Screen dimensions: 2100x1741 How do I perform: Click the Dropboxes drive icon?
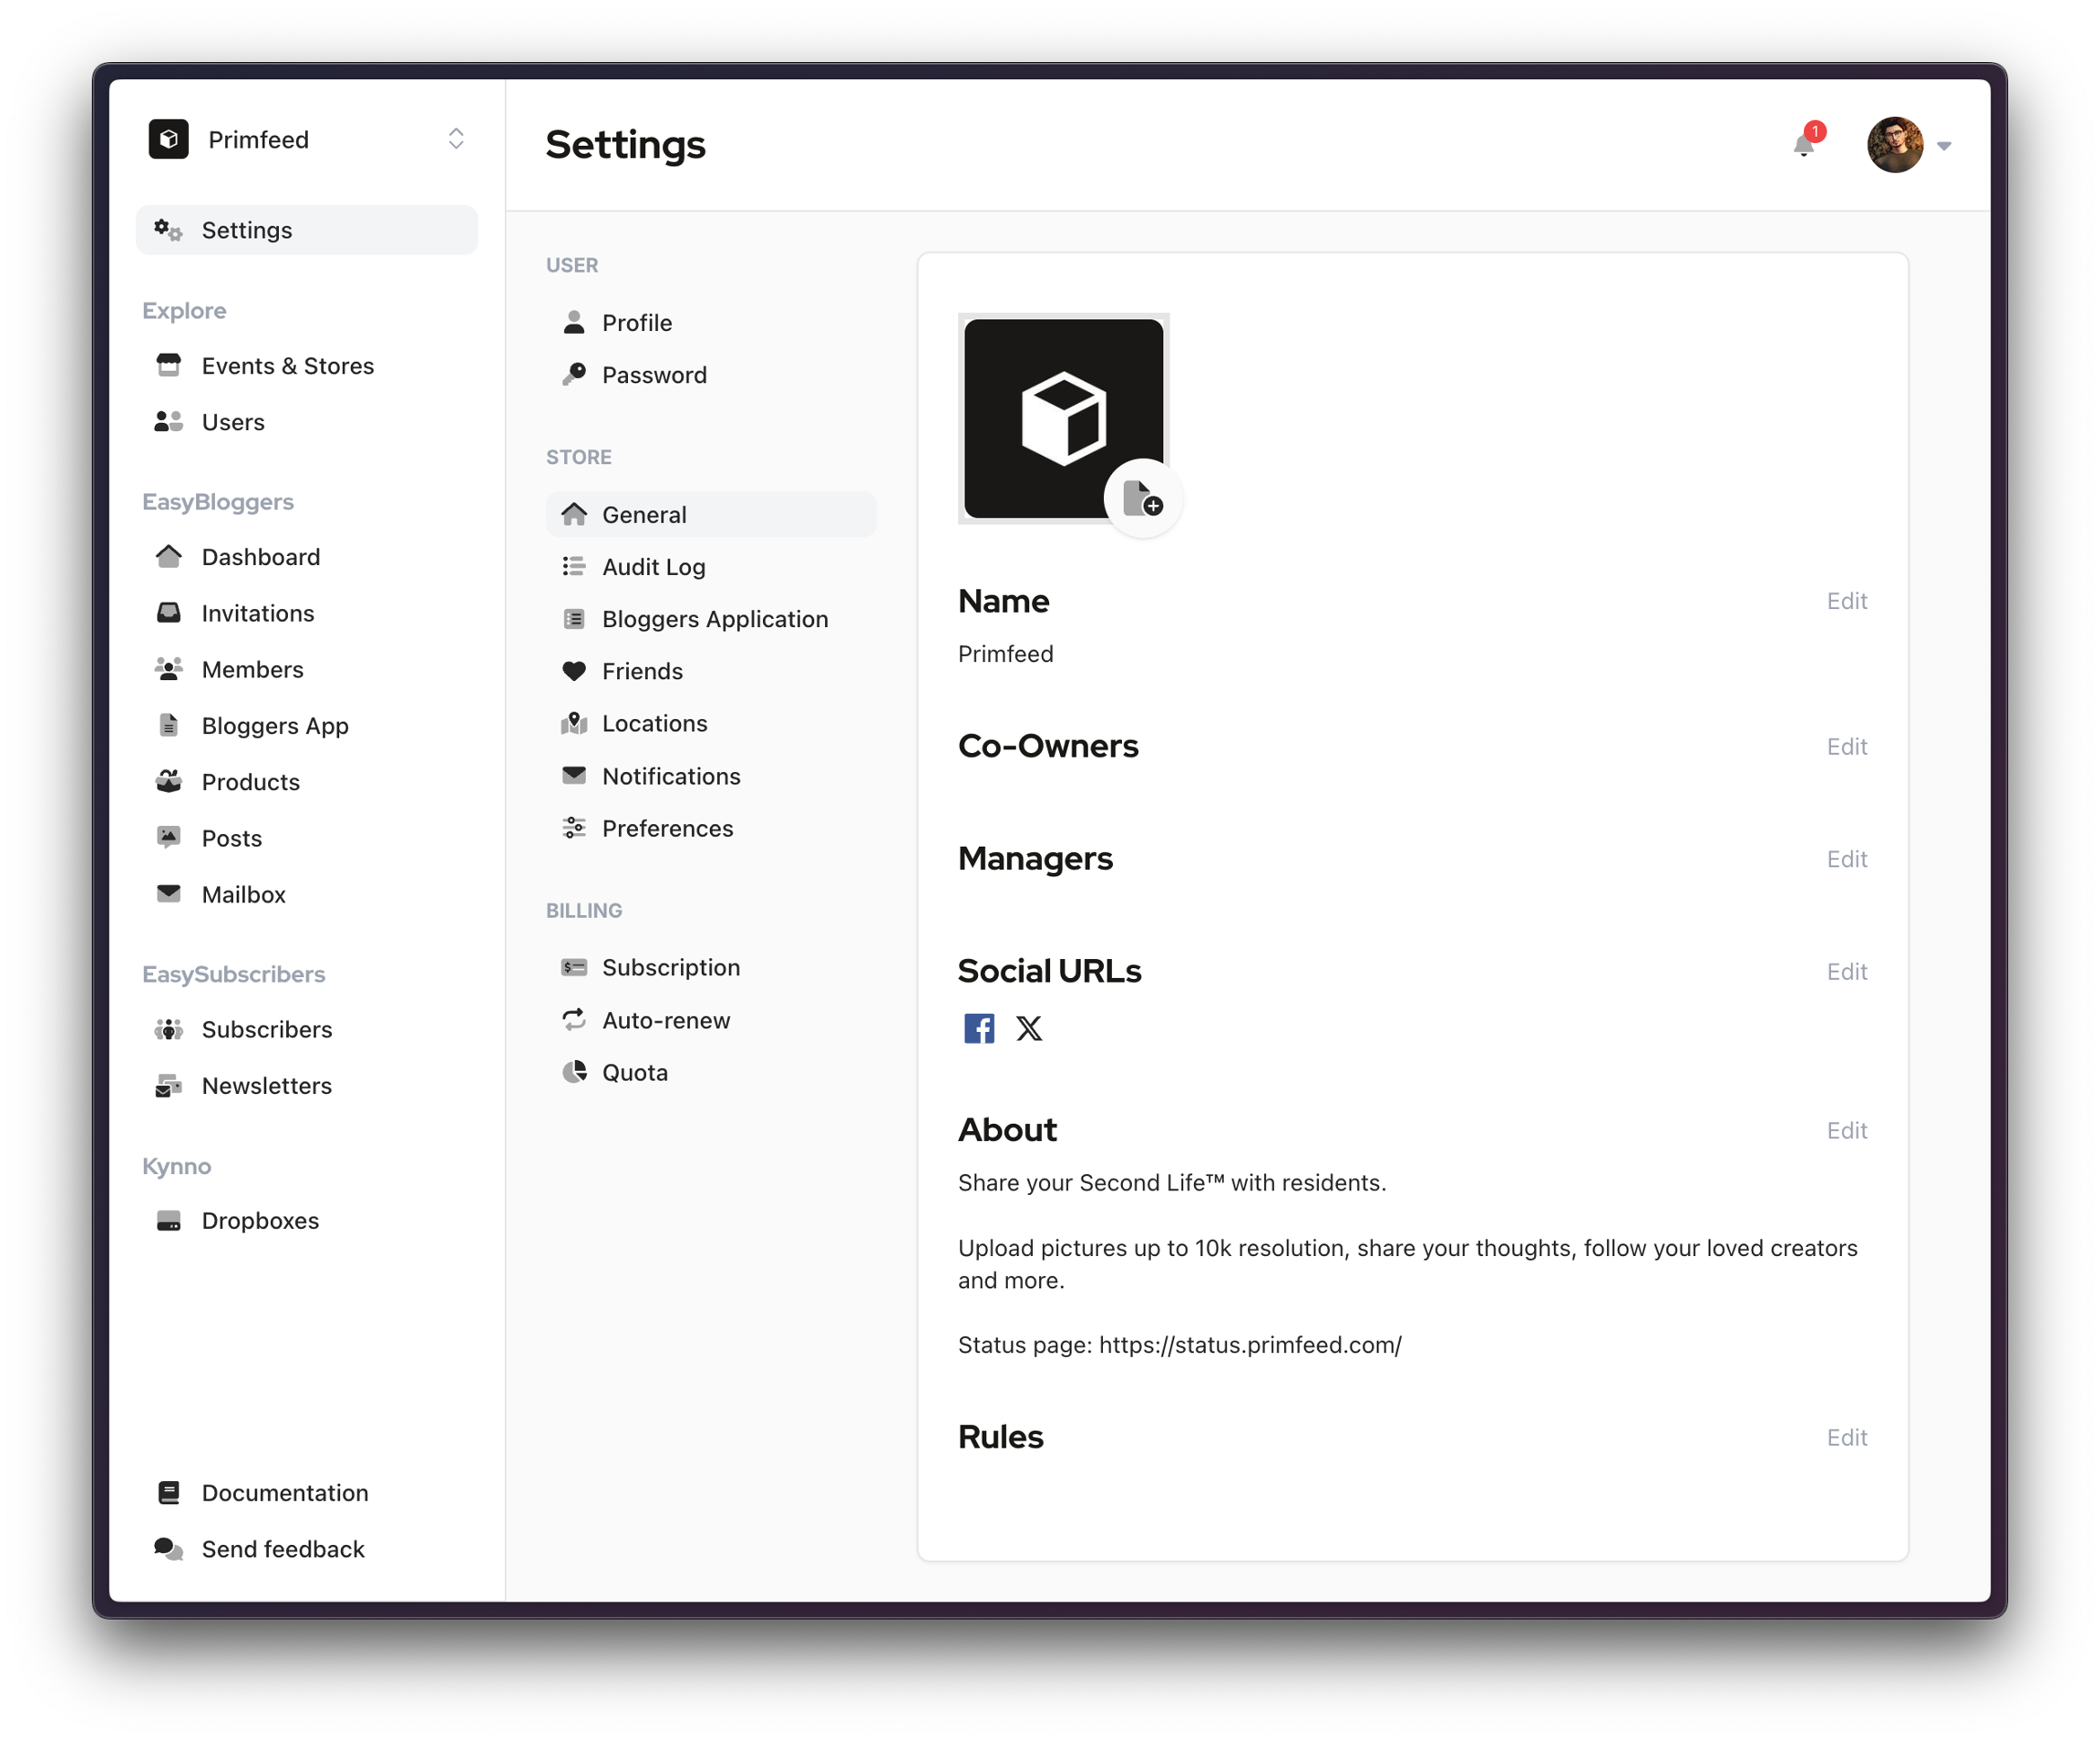pyautogui.click(x=168, y=1221)
